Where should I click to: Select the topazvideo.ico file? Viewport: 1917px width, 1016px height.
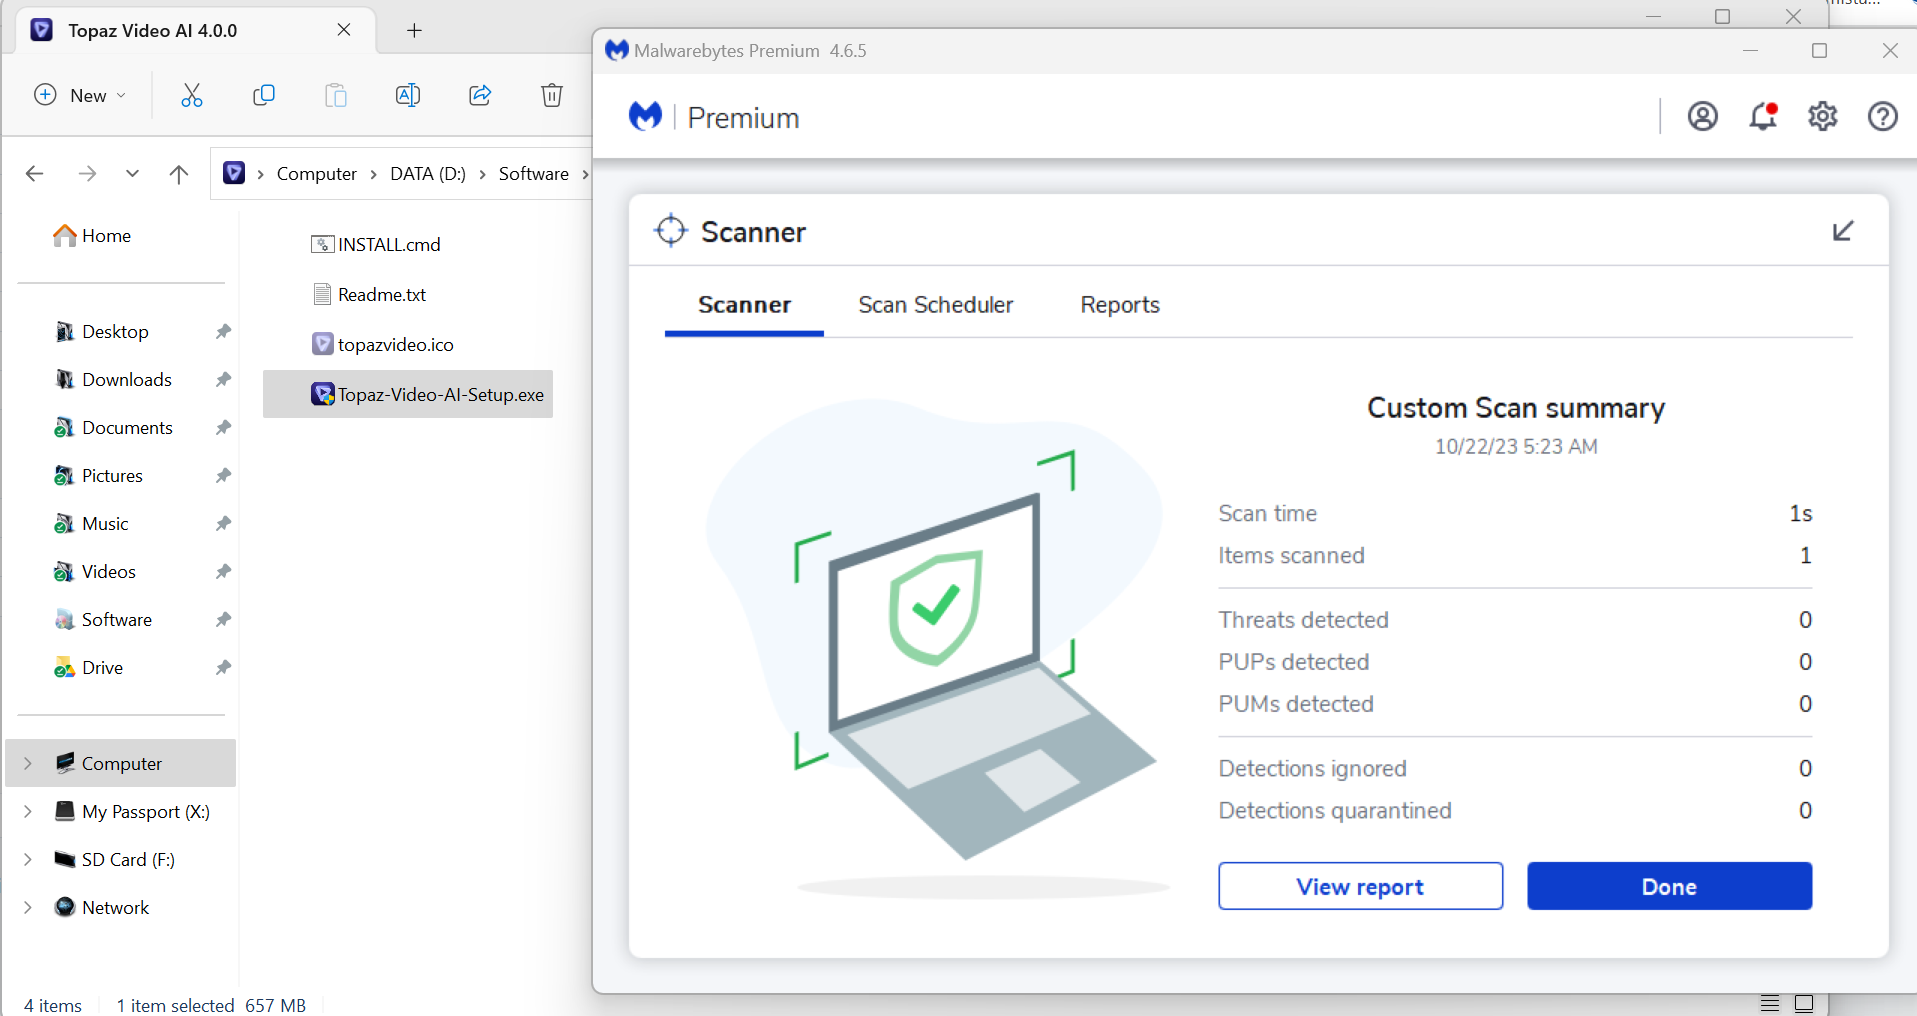pyautogui.click(x=383, y=344)
